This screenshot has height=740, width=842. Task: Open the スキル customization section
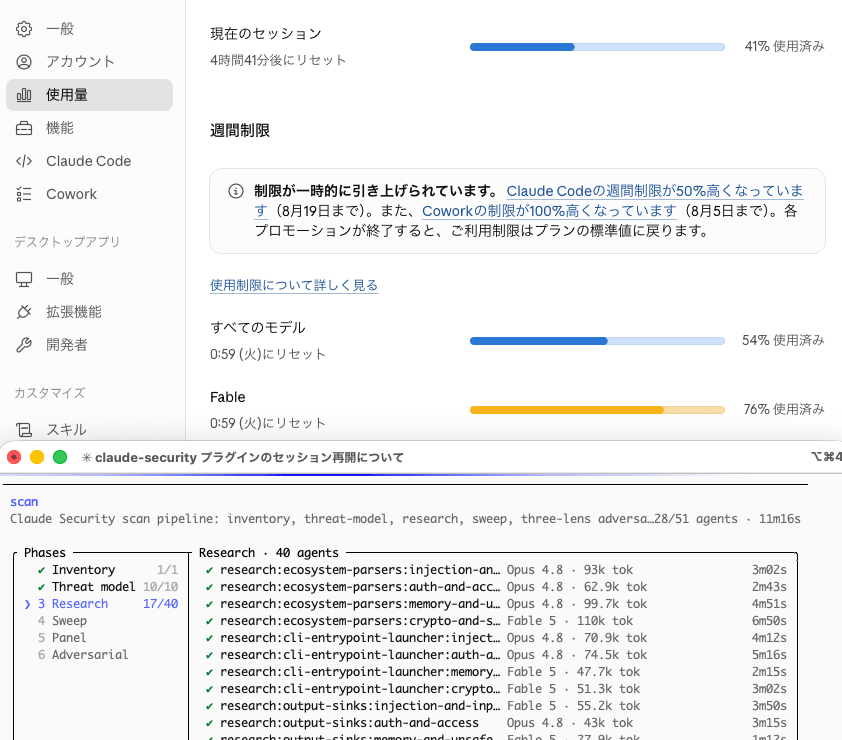[x=89, y=430]
